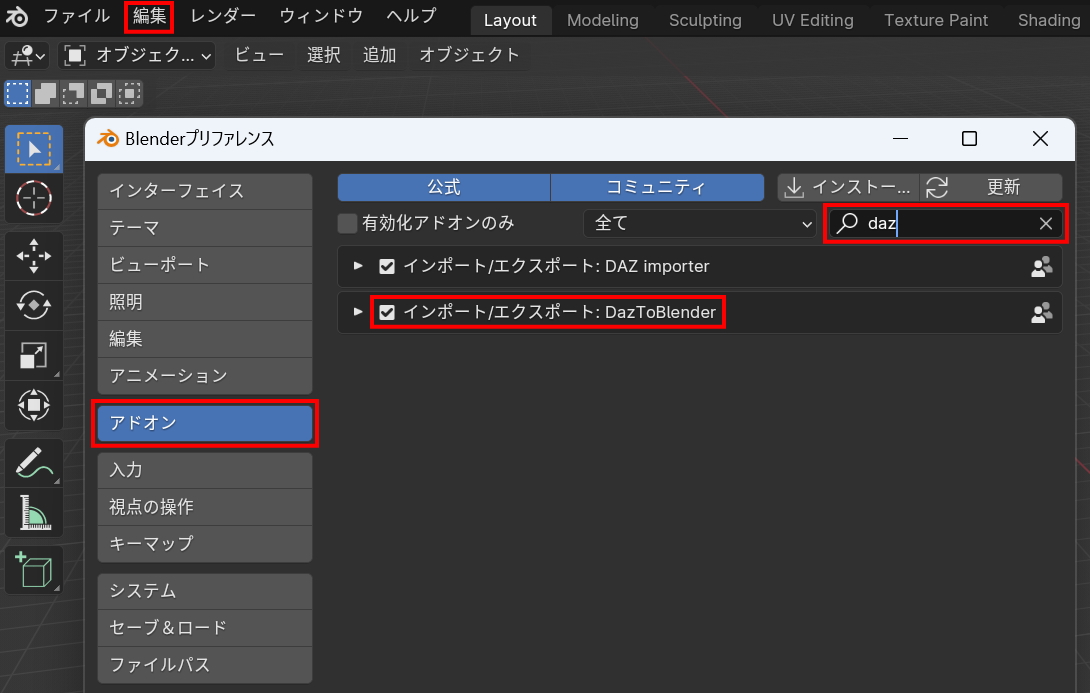
Task: Click the 更新 refresh button
Action: pos(991,187)
